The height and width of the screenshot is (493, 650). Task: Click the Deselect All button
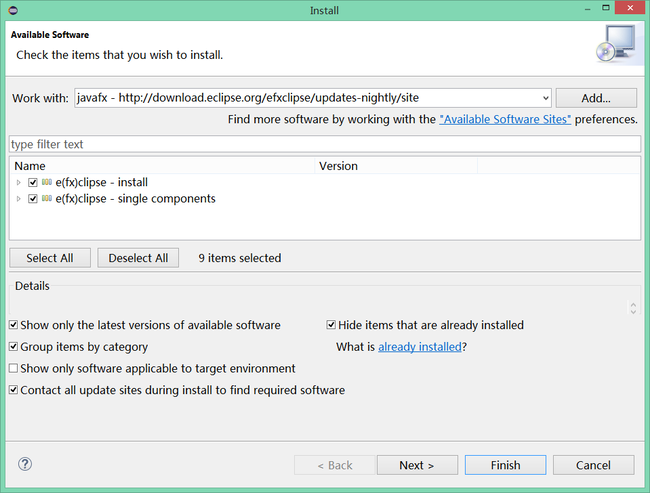138,258
